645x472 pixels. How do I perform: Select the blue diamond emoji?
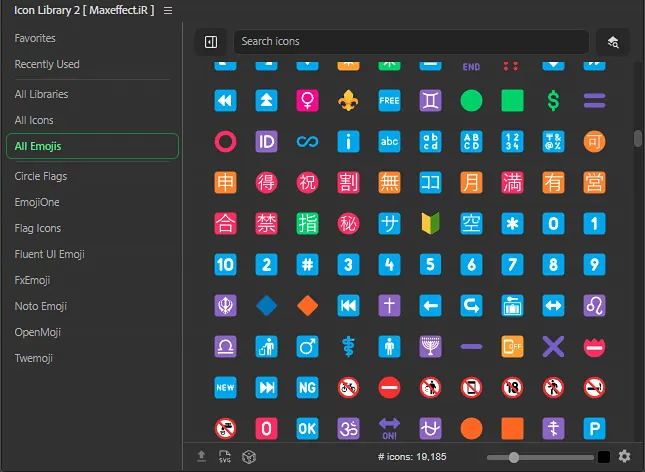(x=267, y=305)
